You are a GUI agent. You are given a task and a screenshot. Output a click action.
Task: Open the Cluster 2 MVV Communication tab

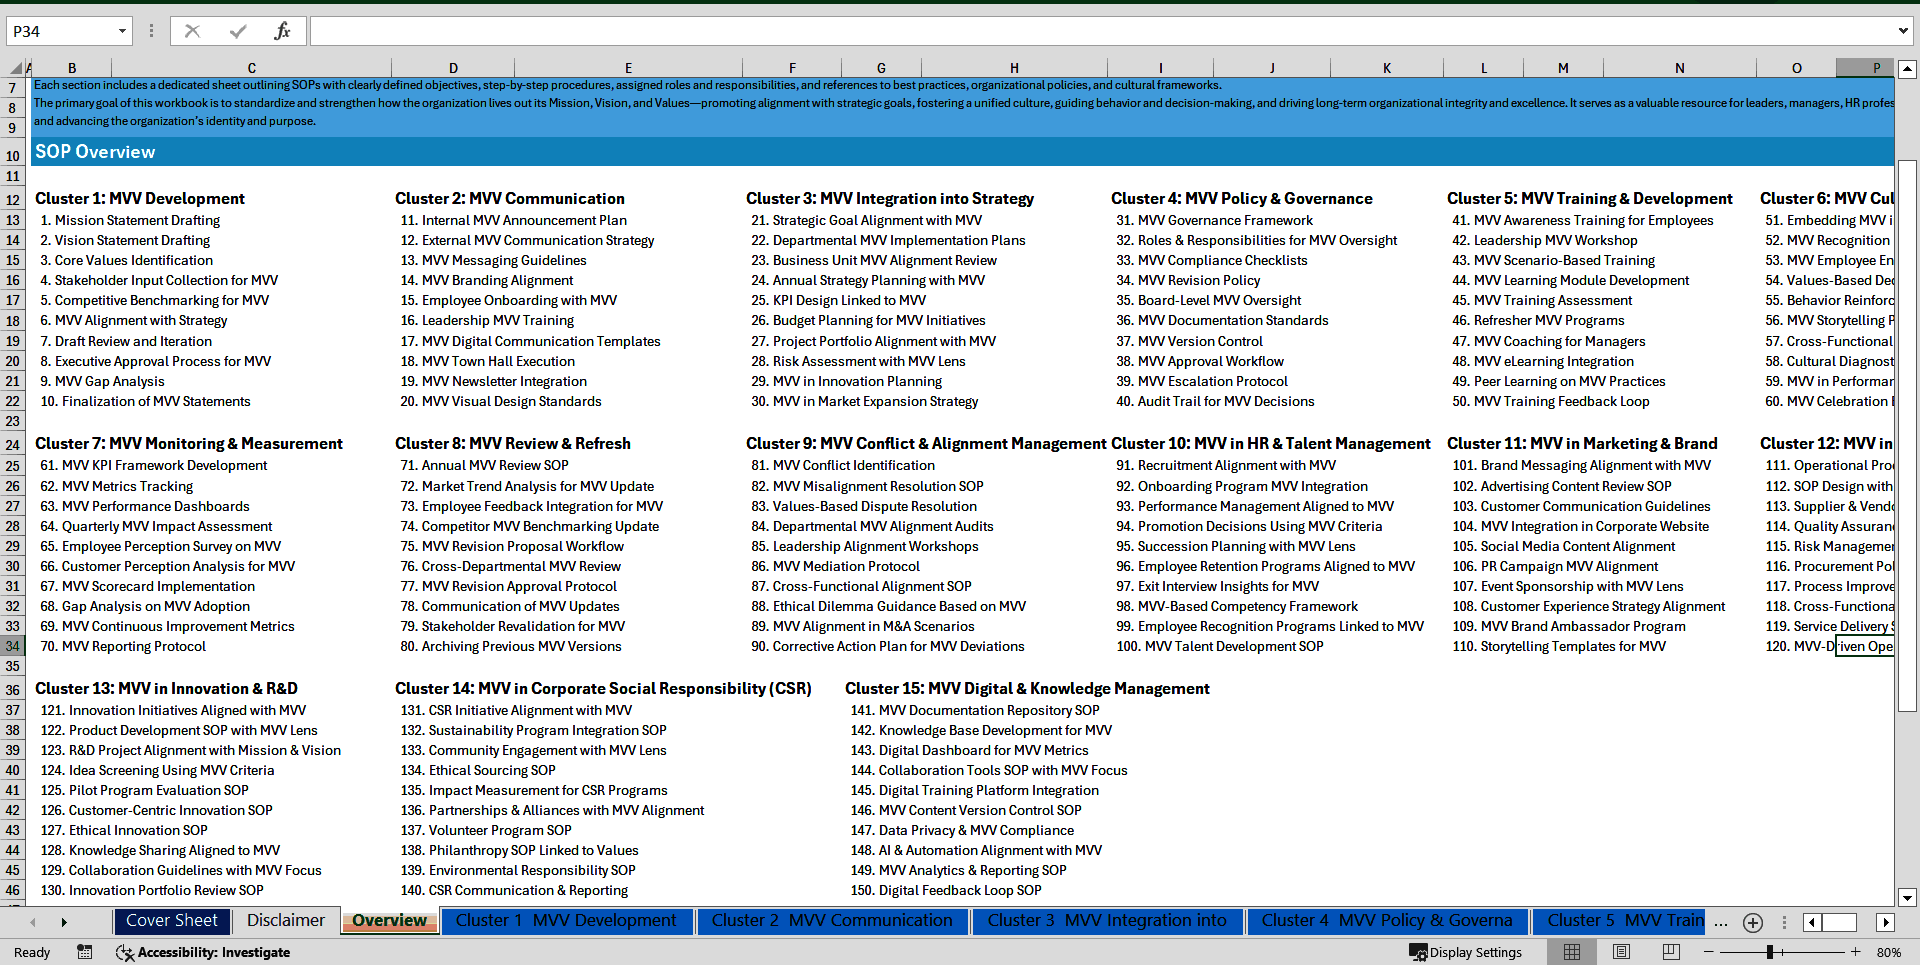coord(832,920)
